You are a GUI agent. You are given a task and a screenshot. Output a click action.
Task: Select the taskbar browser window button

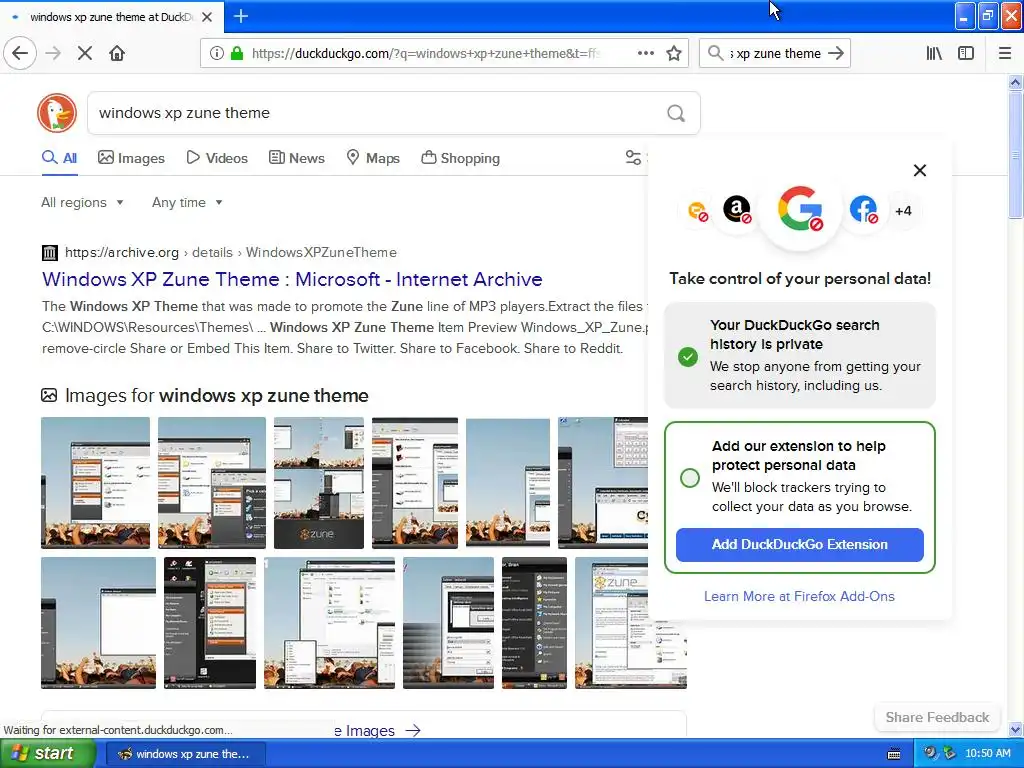tap(185, 754)
